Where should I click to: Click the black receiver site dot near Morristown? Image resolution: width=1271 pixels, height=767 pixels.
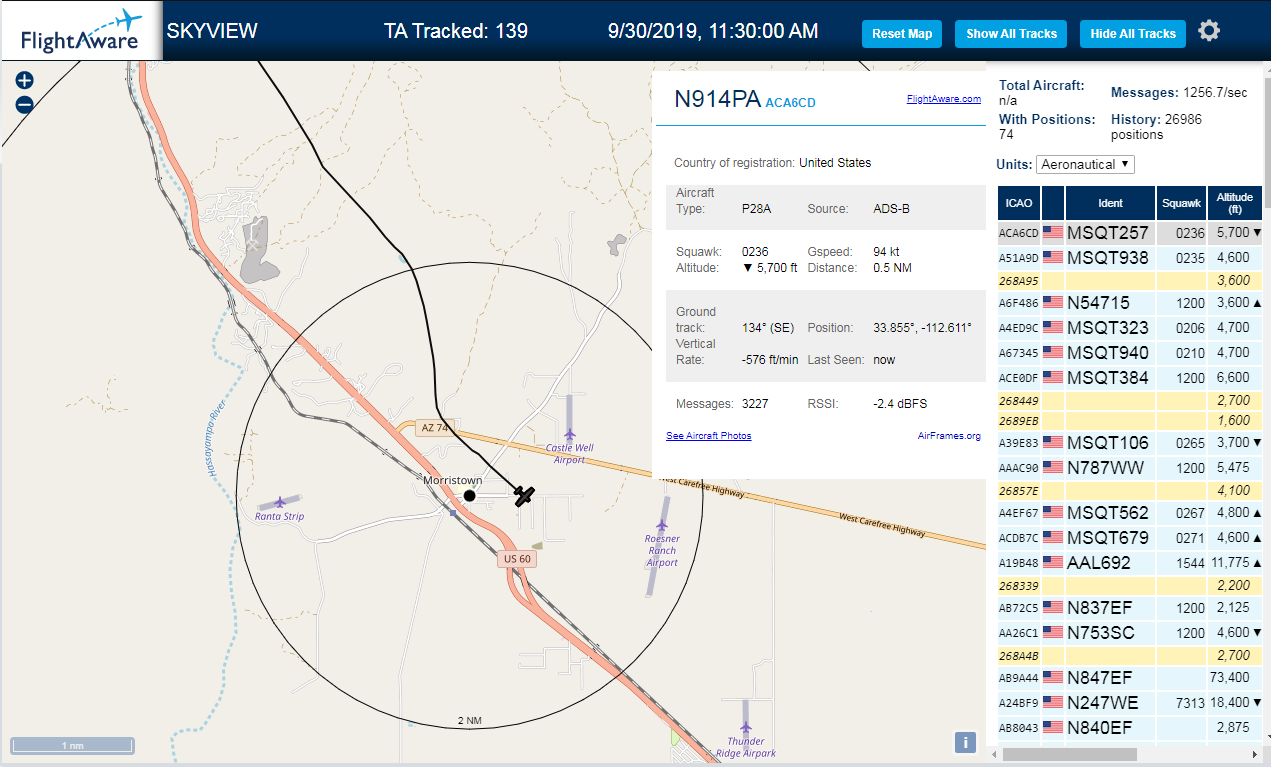tap(469, 495)
